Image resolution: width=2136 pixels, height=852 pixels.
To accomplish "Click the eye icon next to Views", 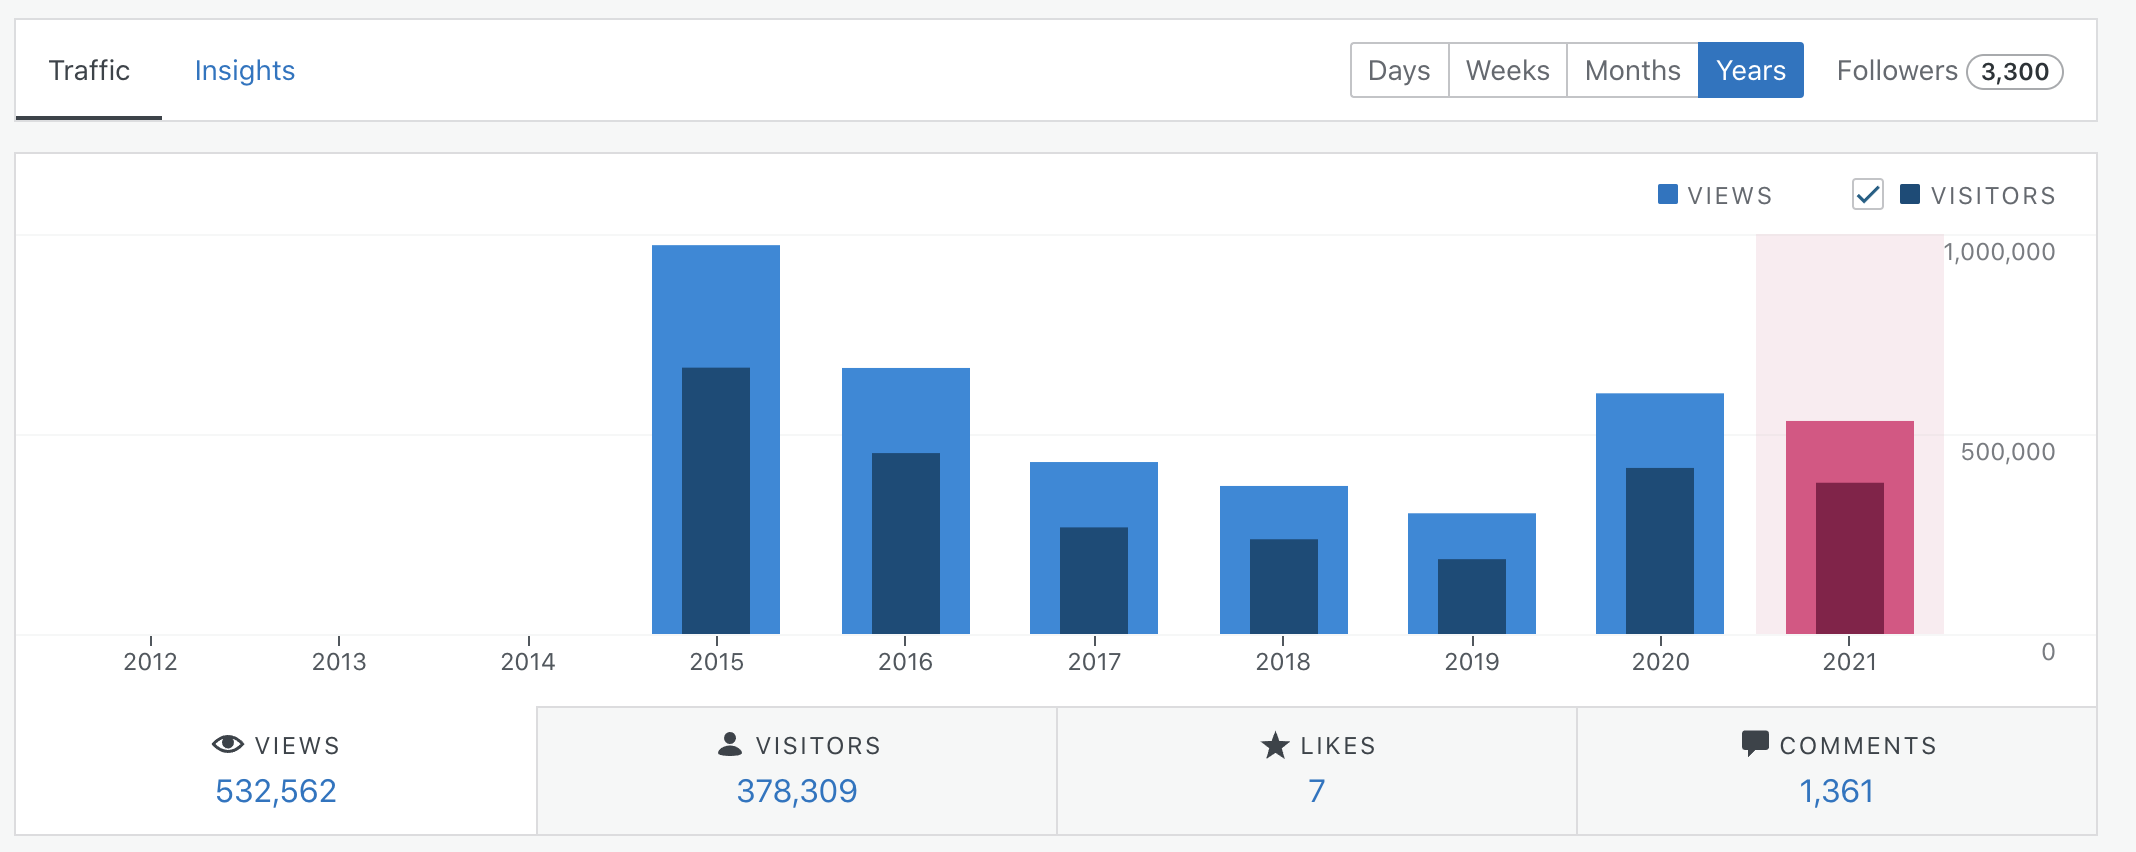I will click(228, 744).
